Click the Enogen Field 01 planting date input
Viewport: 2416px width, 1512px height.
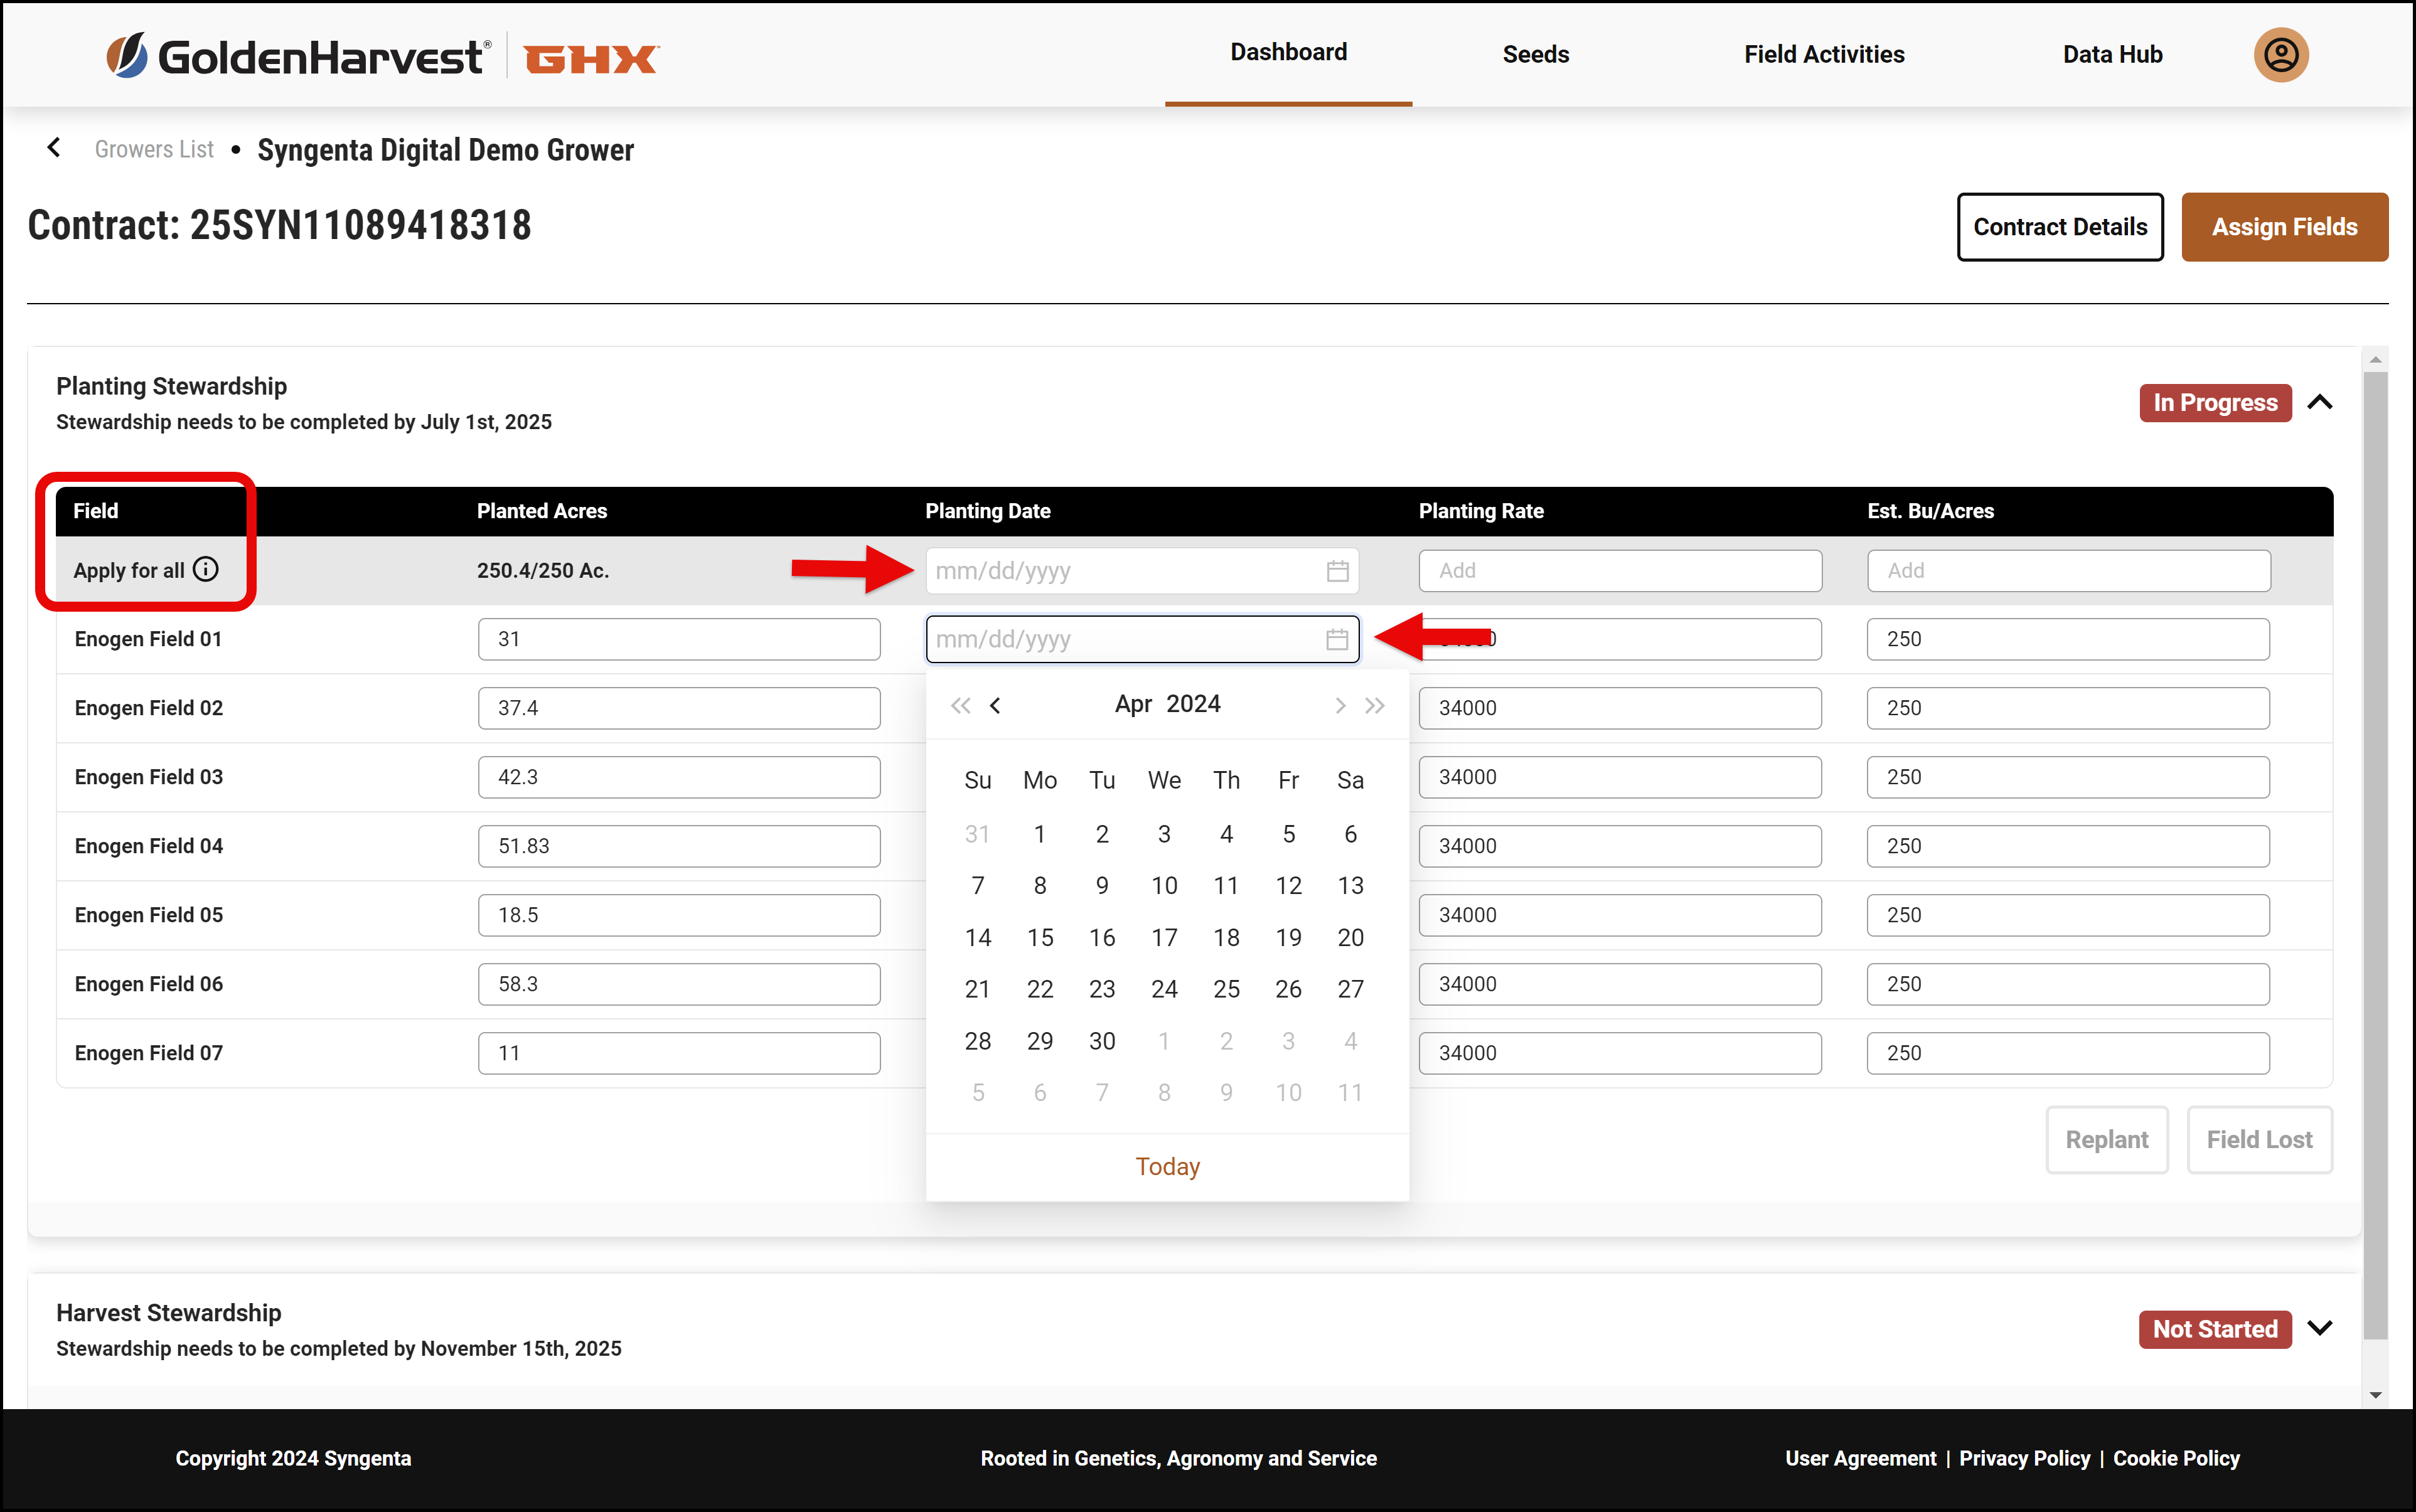(x=1142, y=639)
